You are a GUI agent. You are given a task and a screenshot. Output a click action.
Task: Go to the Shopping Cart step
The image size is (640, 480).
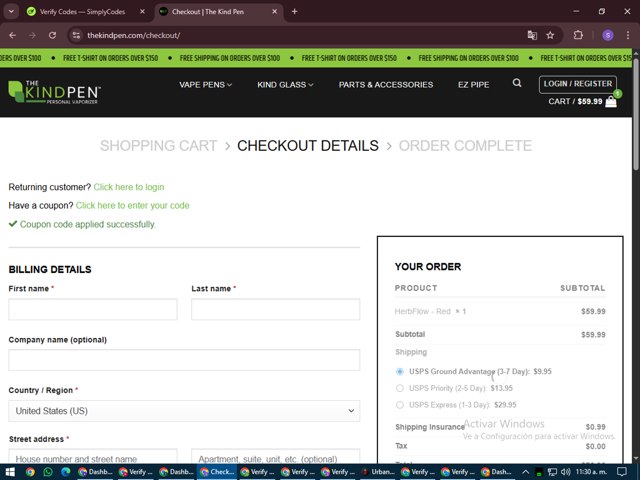point(158,146)
